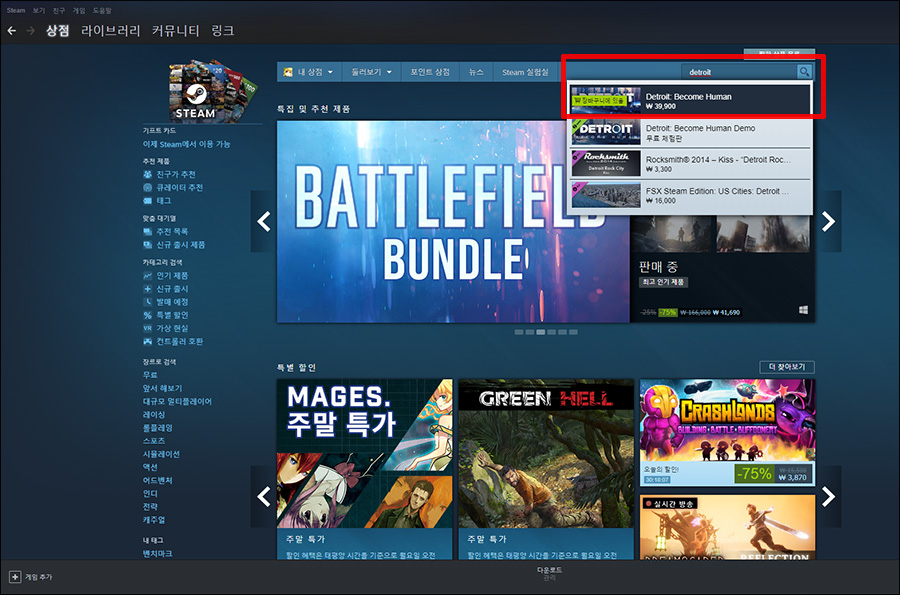900x595 pixels.
Task: Click the controller icon beside 컨트롤러 호환
Action: (x=148, y=341)
